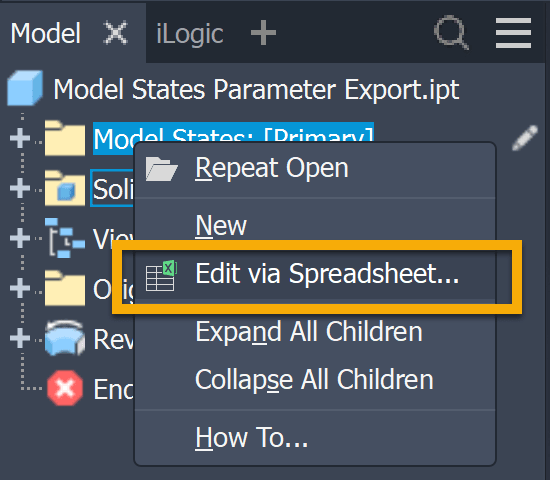Click the plus icon to add a panel tab
The height and width of the screenshot is (480, 550).
(x=263, y=33)
